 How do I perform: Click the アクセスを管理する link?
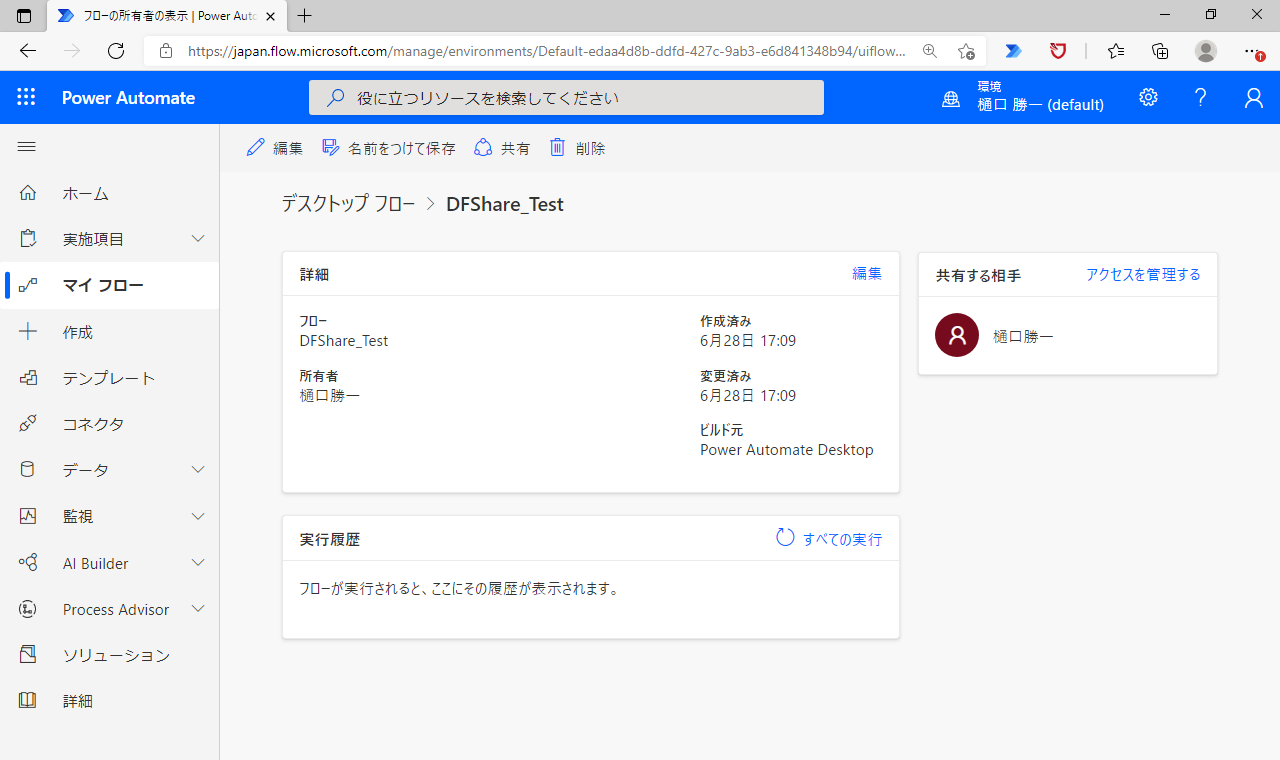(1143, 274)
